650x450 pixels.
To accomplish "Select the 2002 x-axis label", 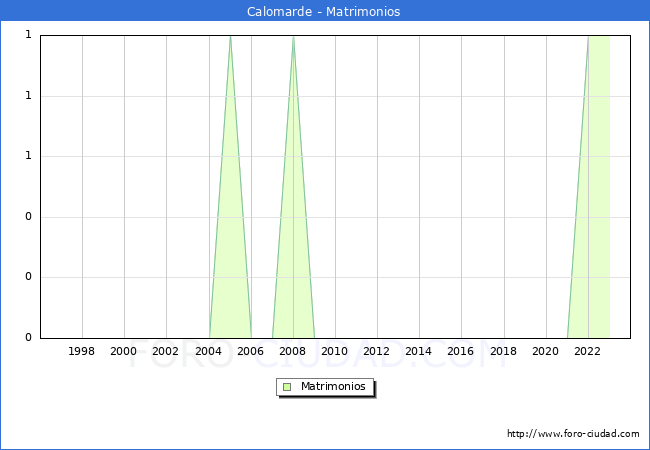I will tap(165, 351).
